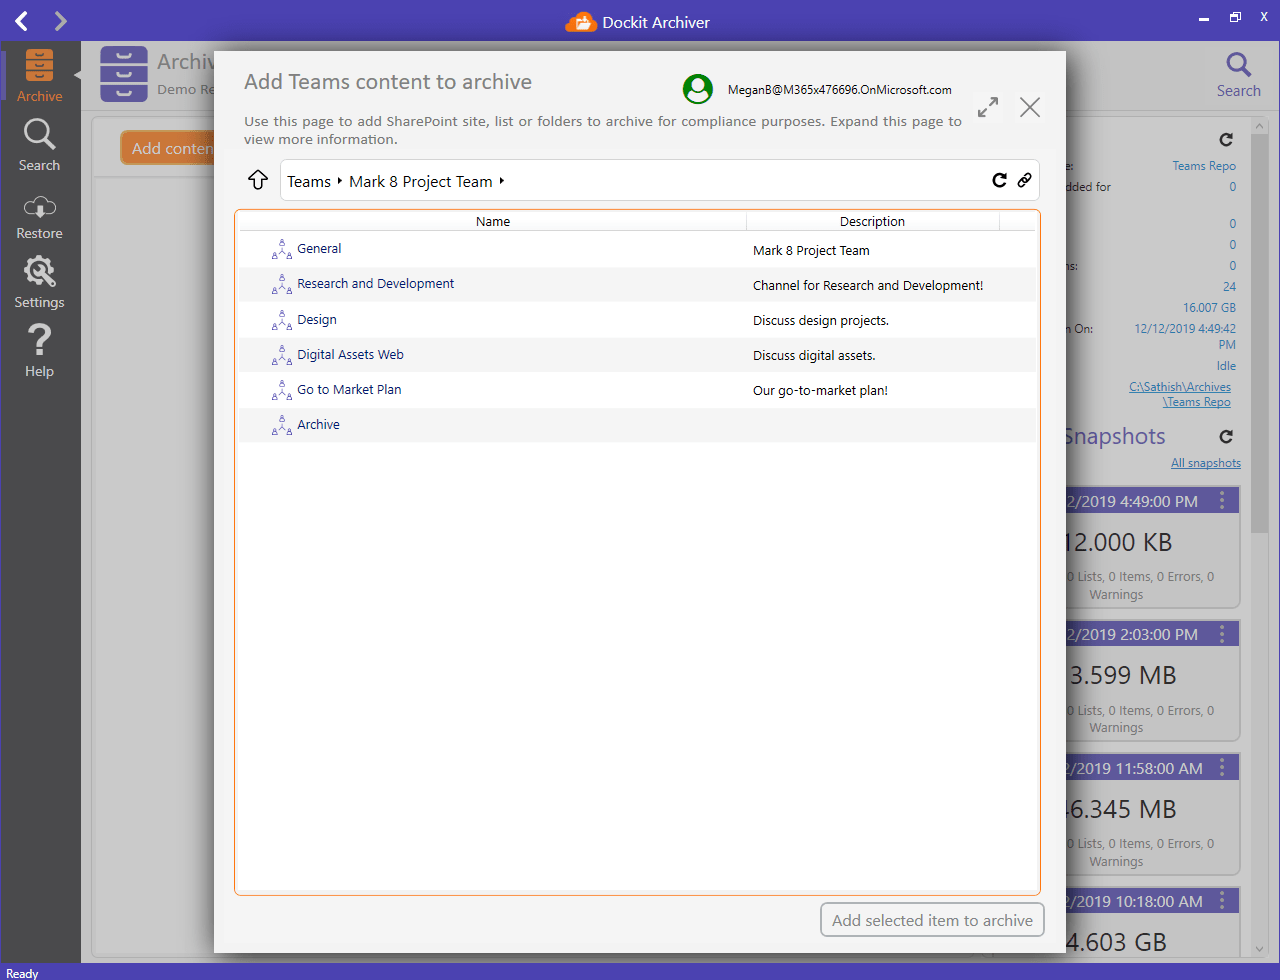Click the Add content button behind the dialog
1280x980 pixels.
point(168,148)
